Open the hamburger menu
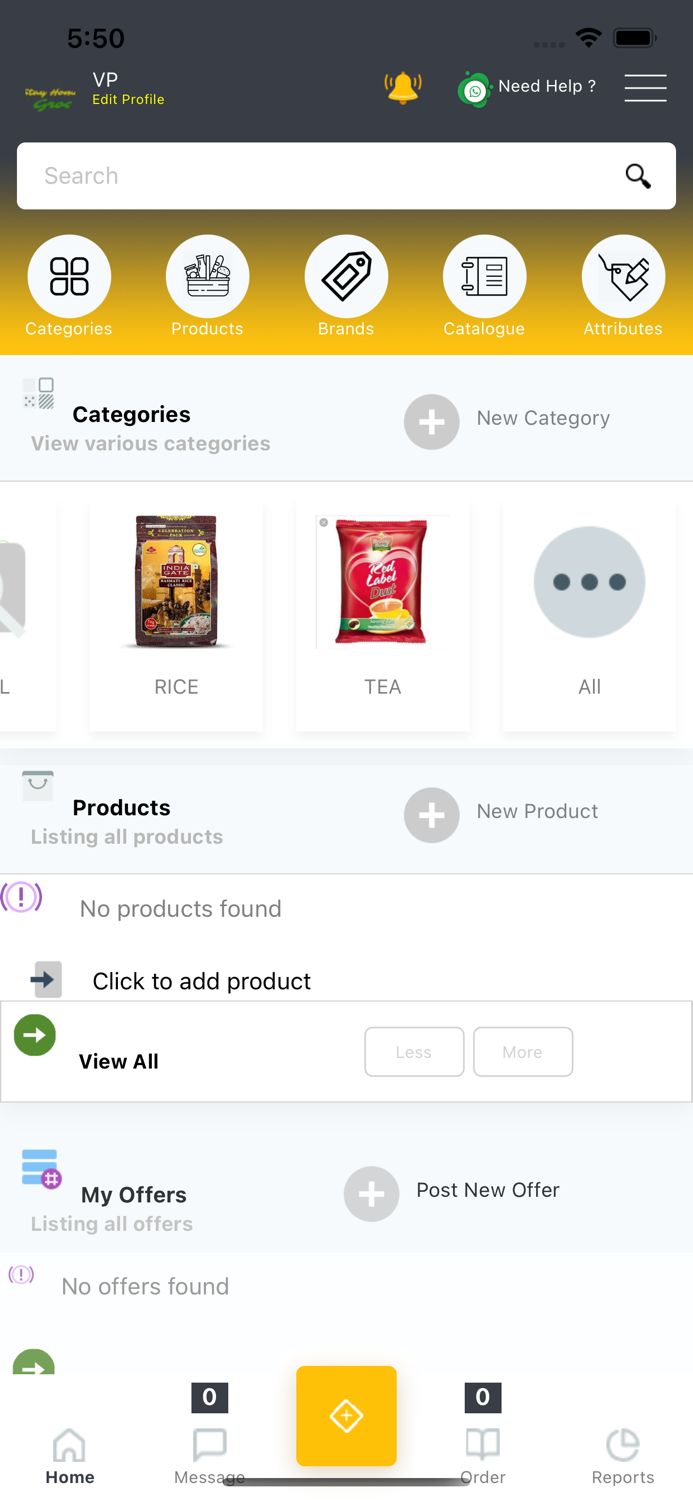This screenshot has width=693, height=1500. [645, 88]
